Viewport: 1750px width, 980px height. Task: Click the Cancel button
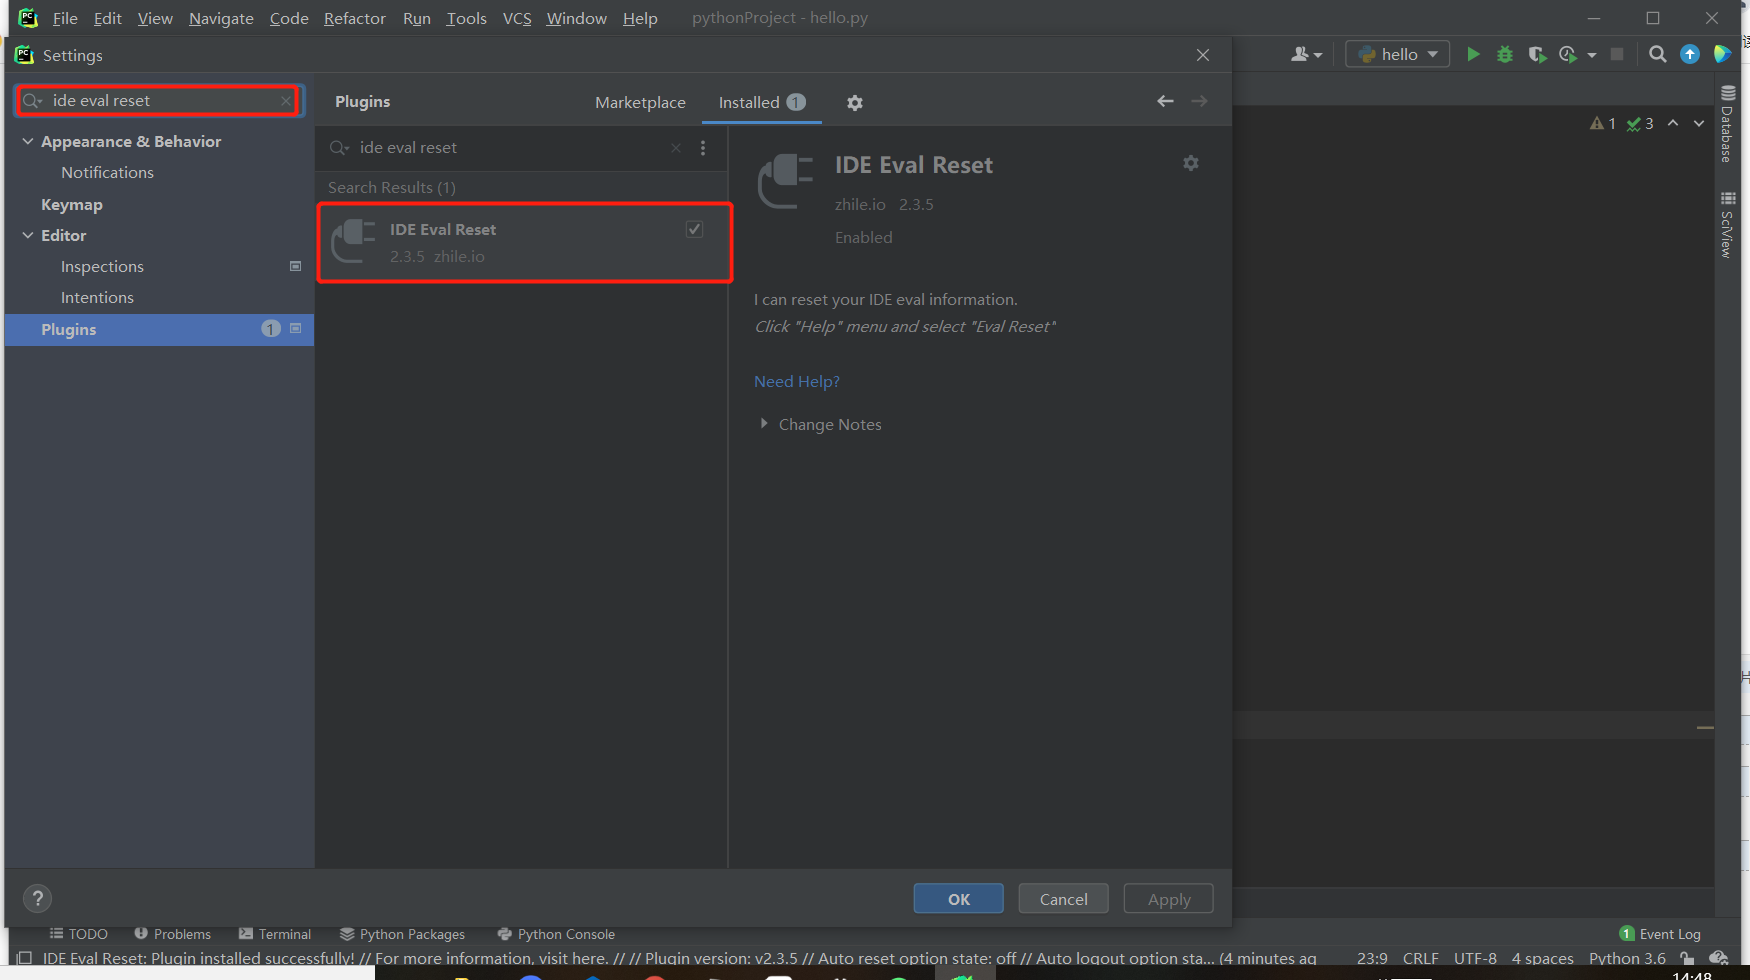pos(1063,898)
